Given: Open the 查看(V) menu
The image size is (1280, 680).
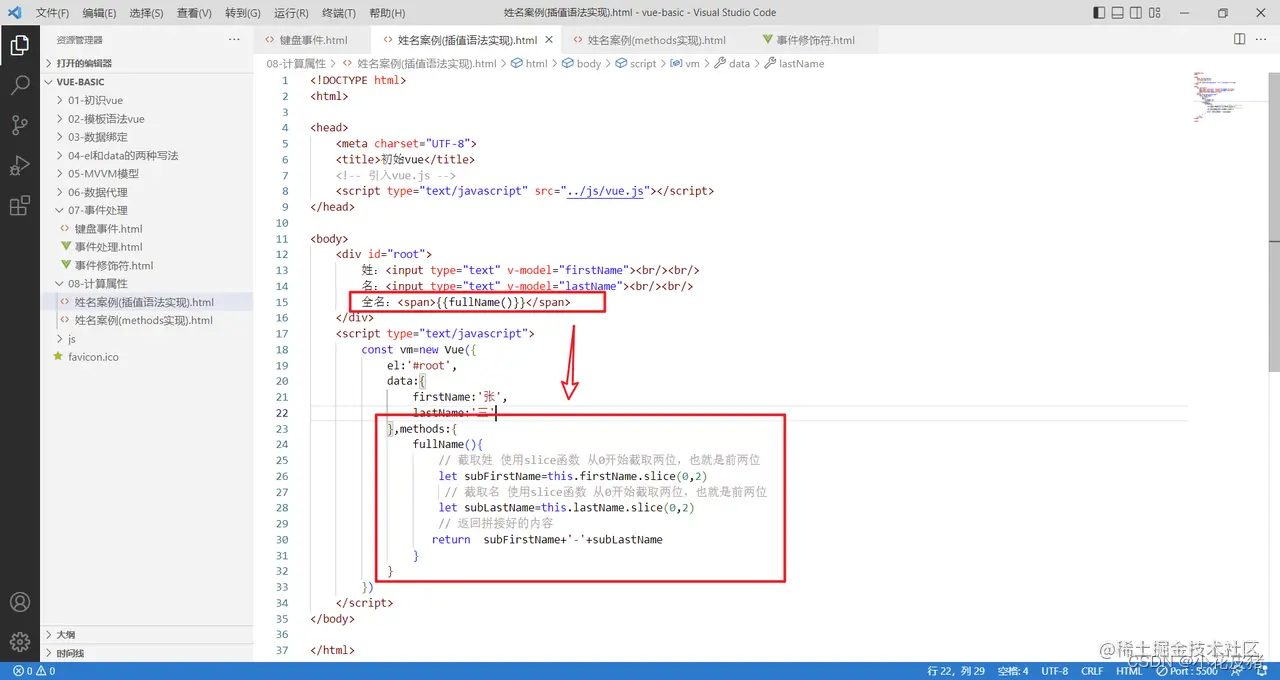Looking at the screenshot, I should pyautogui.click(x=194, y=13).
